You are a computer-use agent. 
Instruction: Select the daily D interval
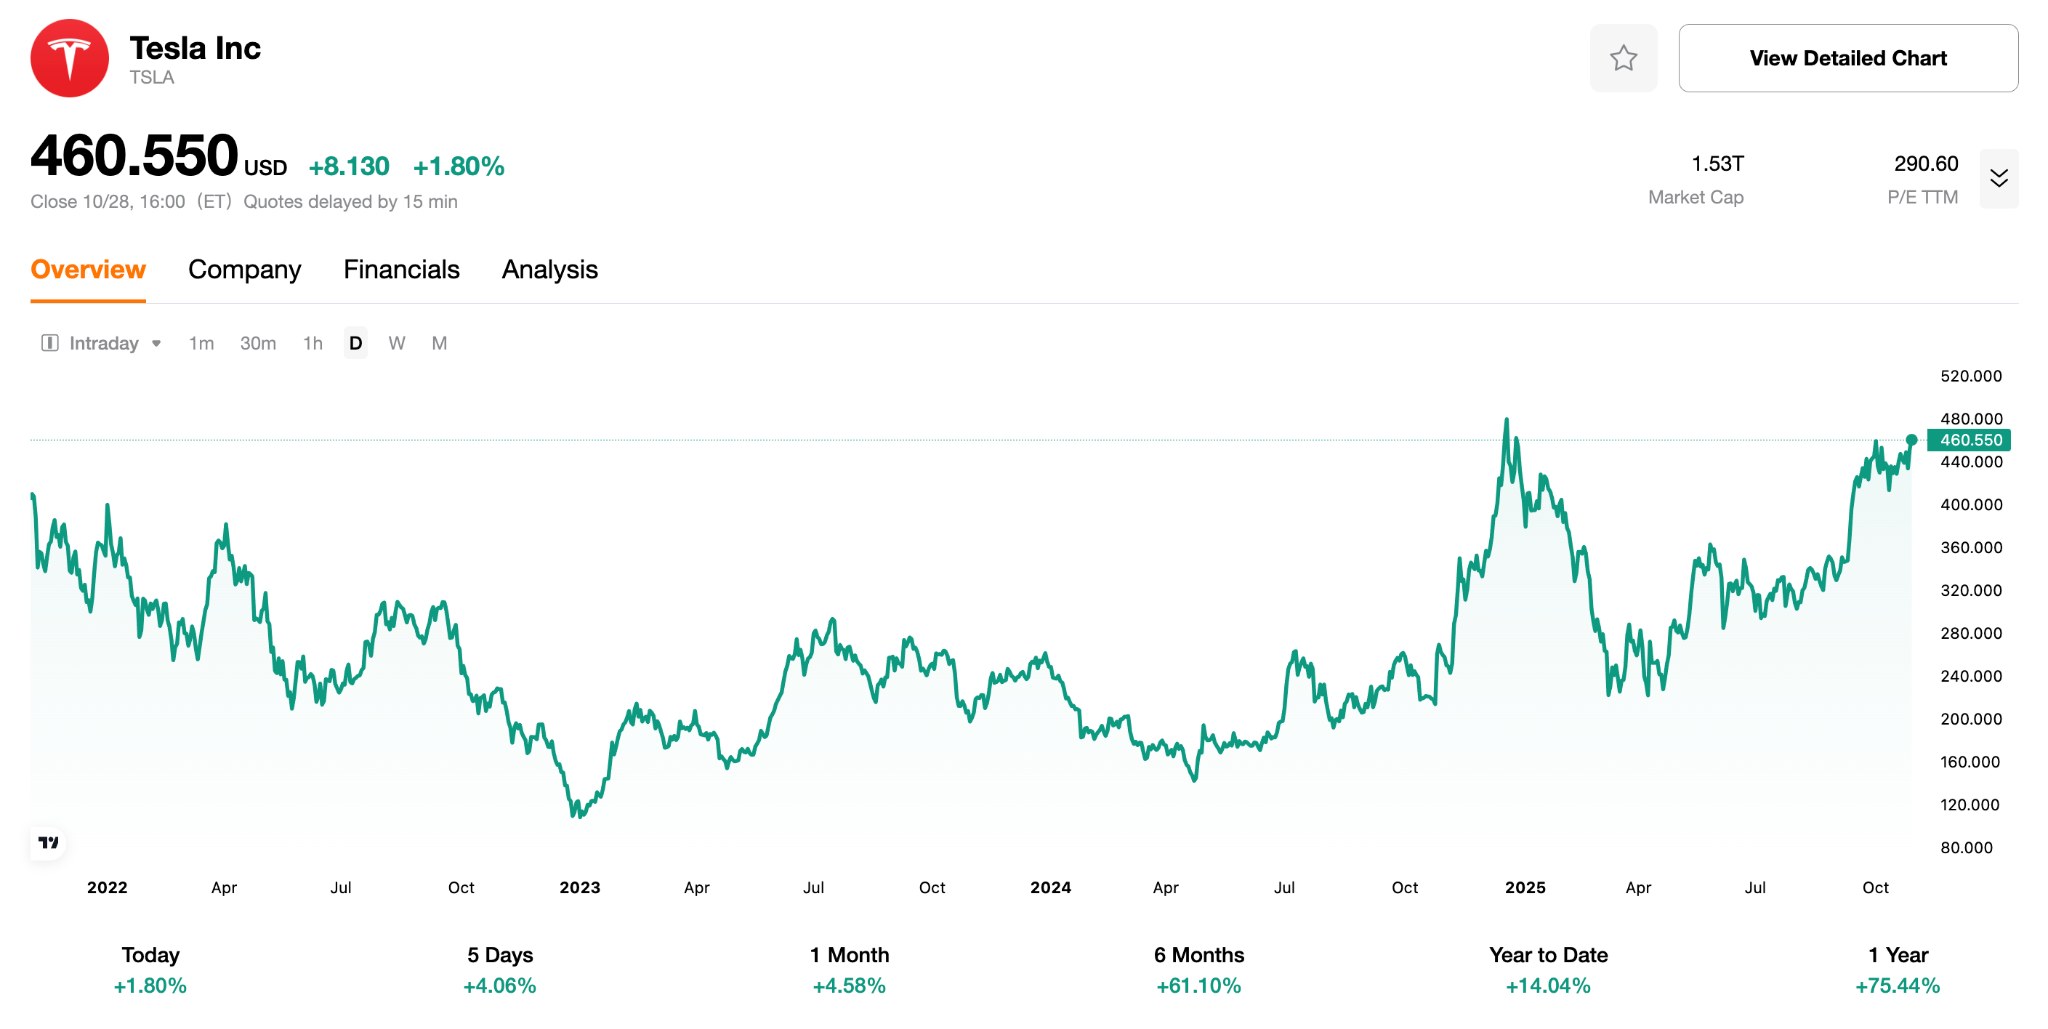click(355, 343)
